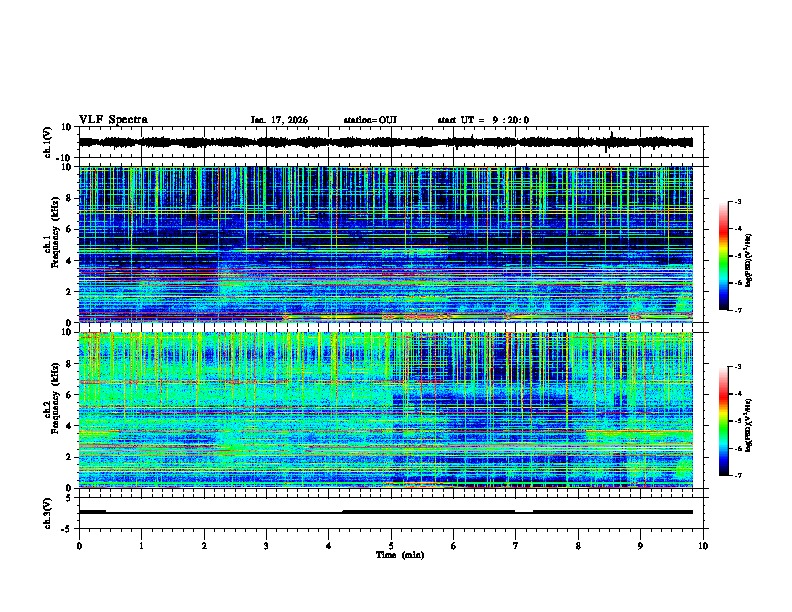
Task: Click the "-5" tick of ch.3(V) axis
Action: click(68, 529)
